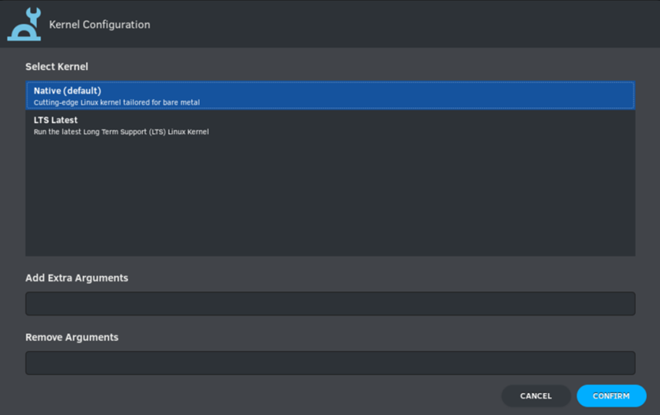This screenshot has width=660, height=415.
Task: Click the Select Kernel heading
Action: coord(57,67)
